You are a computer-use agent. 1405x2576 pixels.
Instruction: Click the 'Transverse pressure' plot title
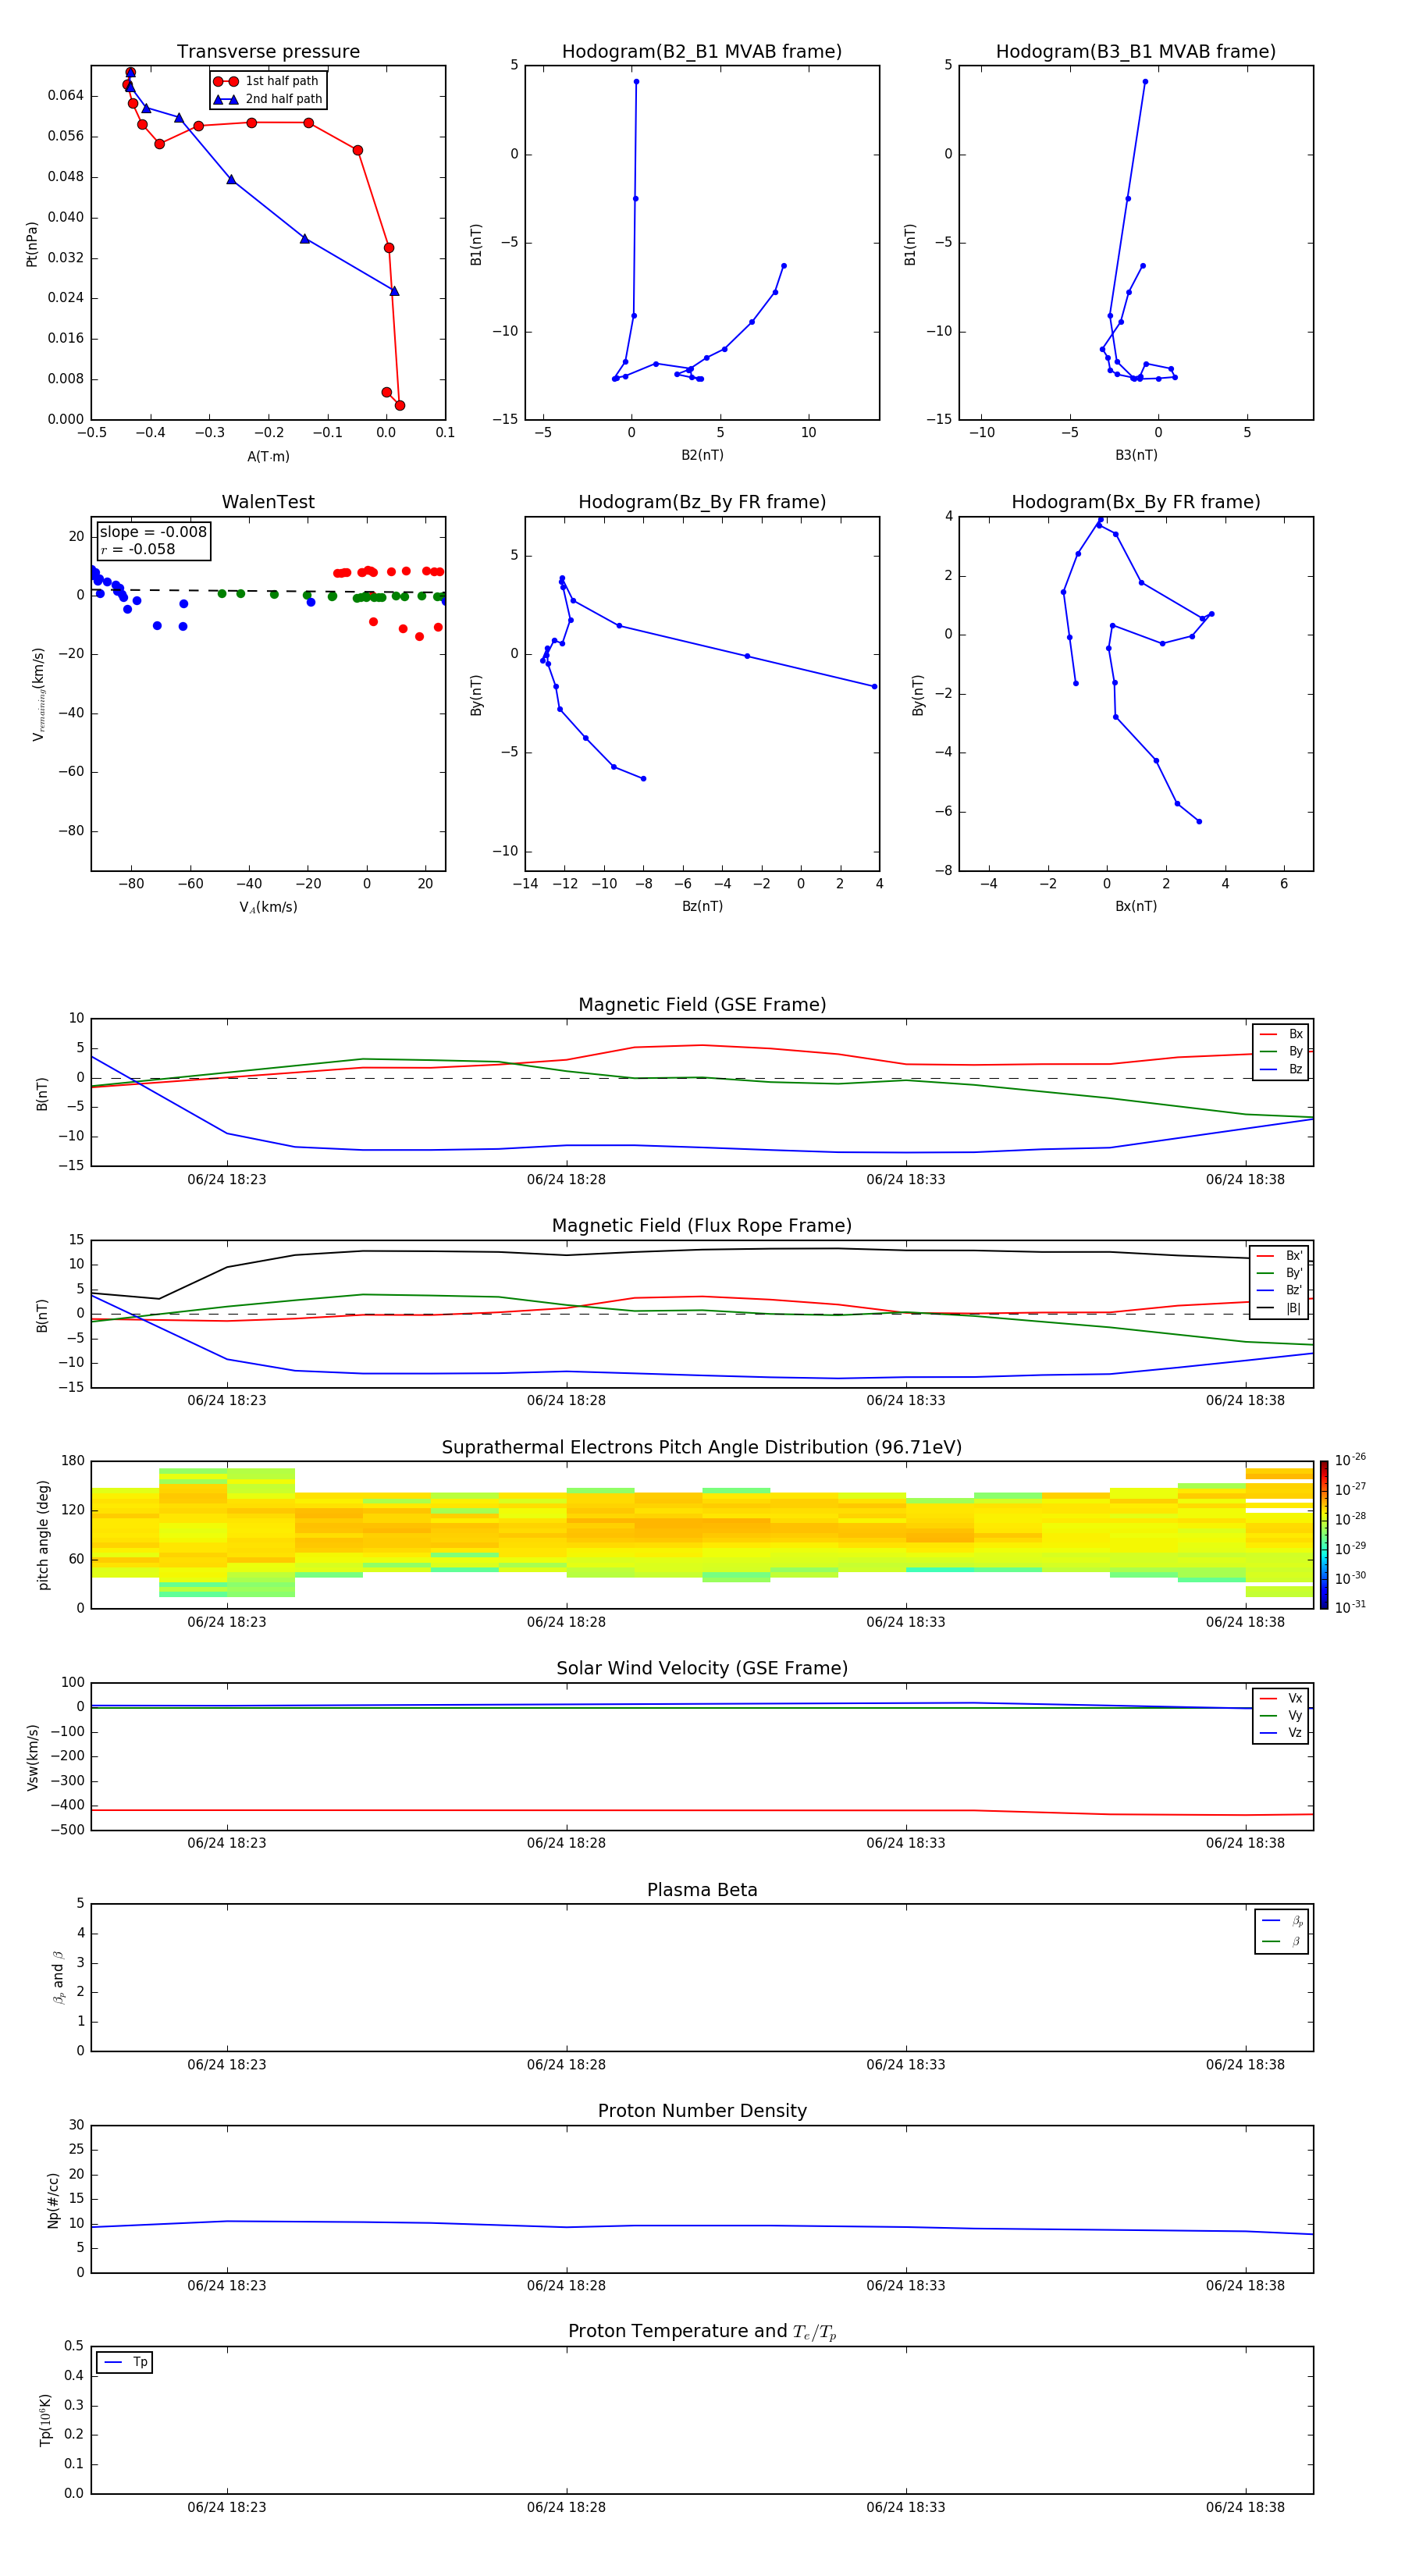pyautogui.click(x=268, y=52)
